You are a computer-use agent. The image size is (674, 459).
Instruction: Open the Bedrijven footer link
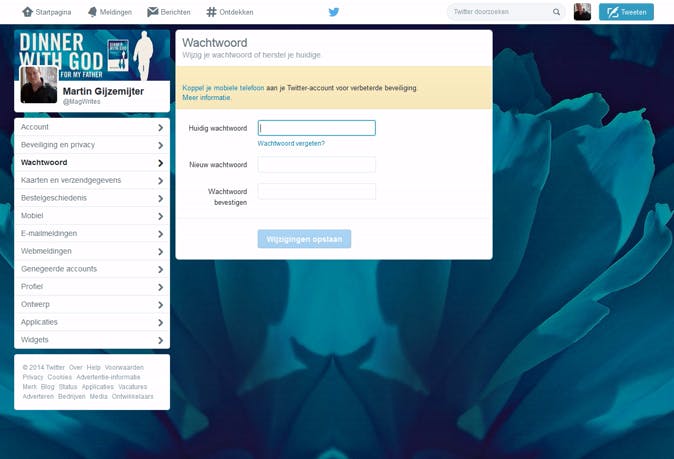click(71, 396)
